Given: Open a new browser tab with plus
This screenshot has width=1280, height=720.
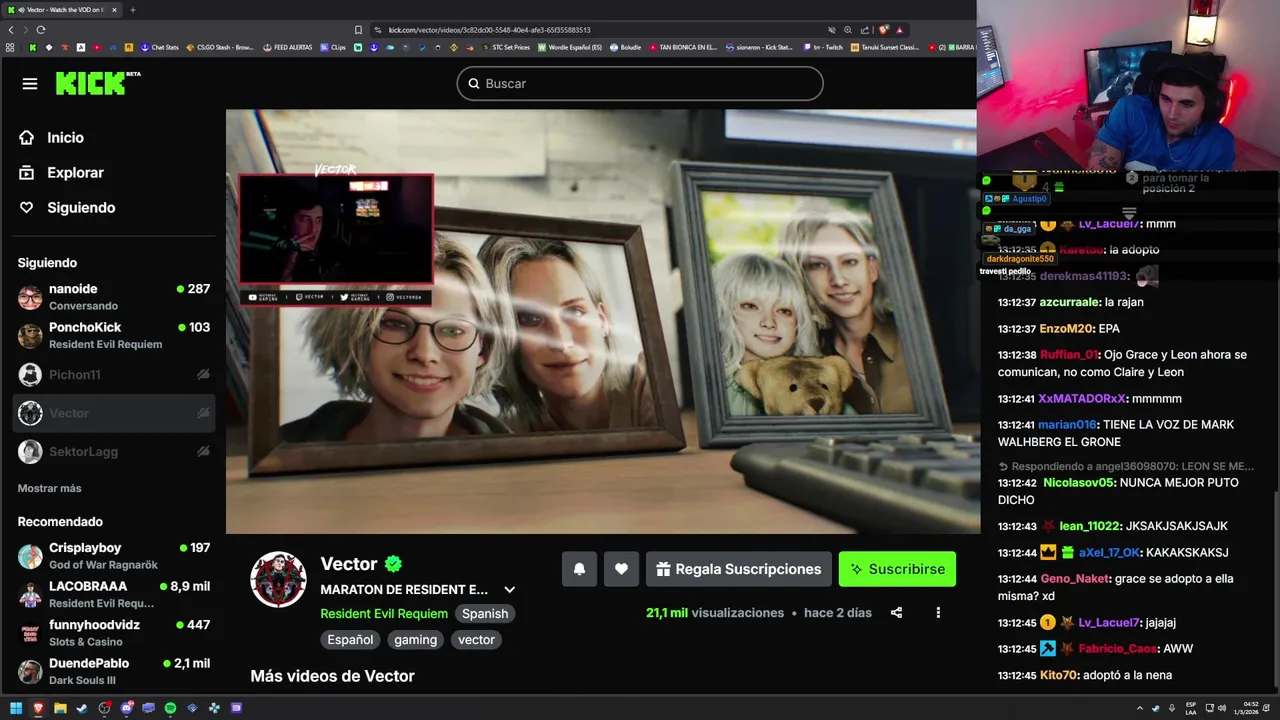Looking at the screenshot, I should pos(132,10).
